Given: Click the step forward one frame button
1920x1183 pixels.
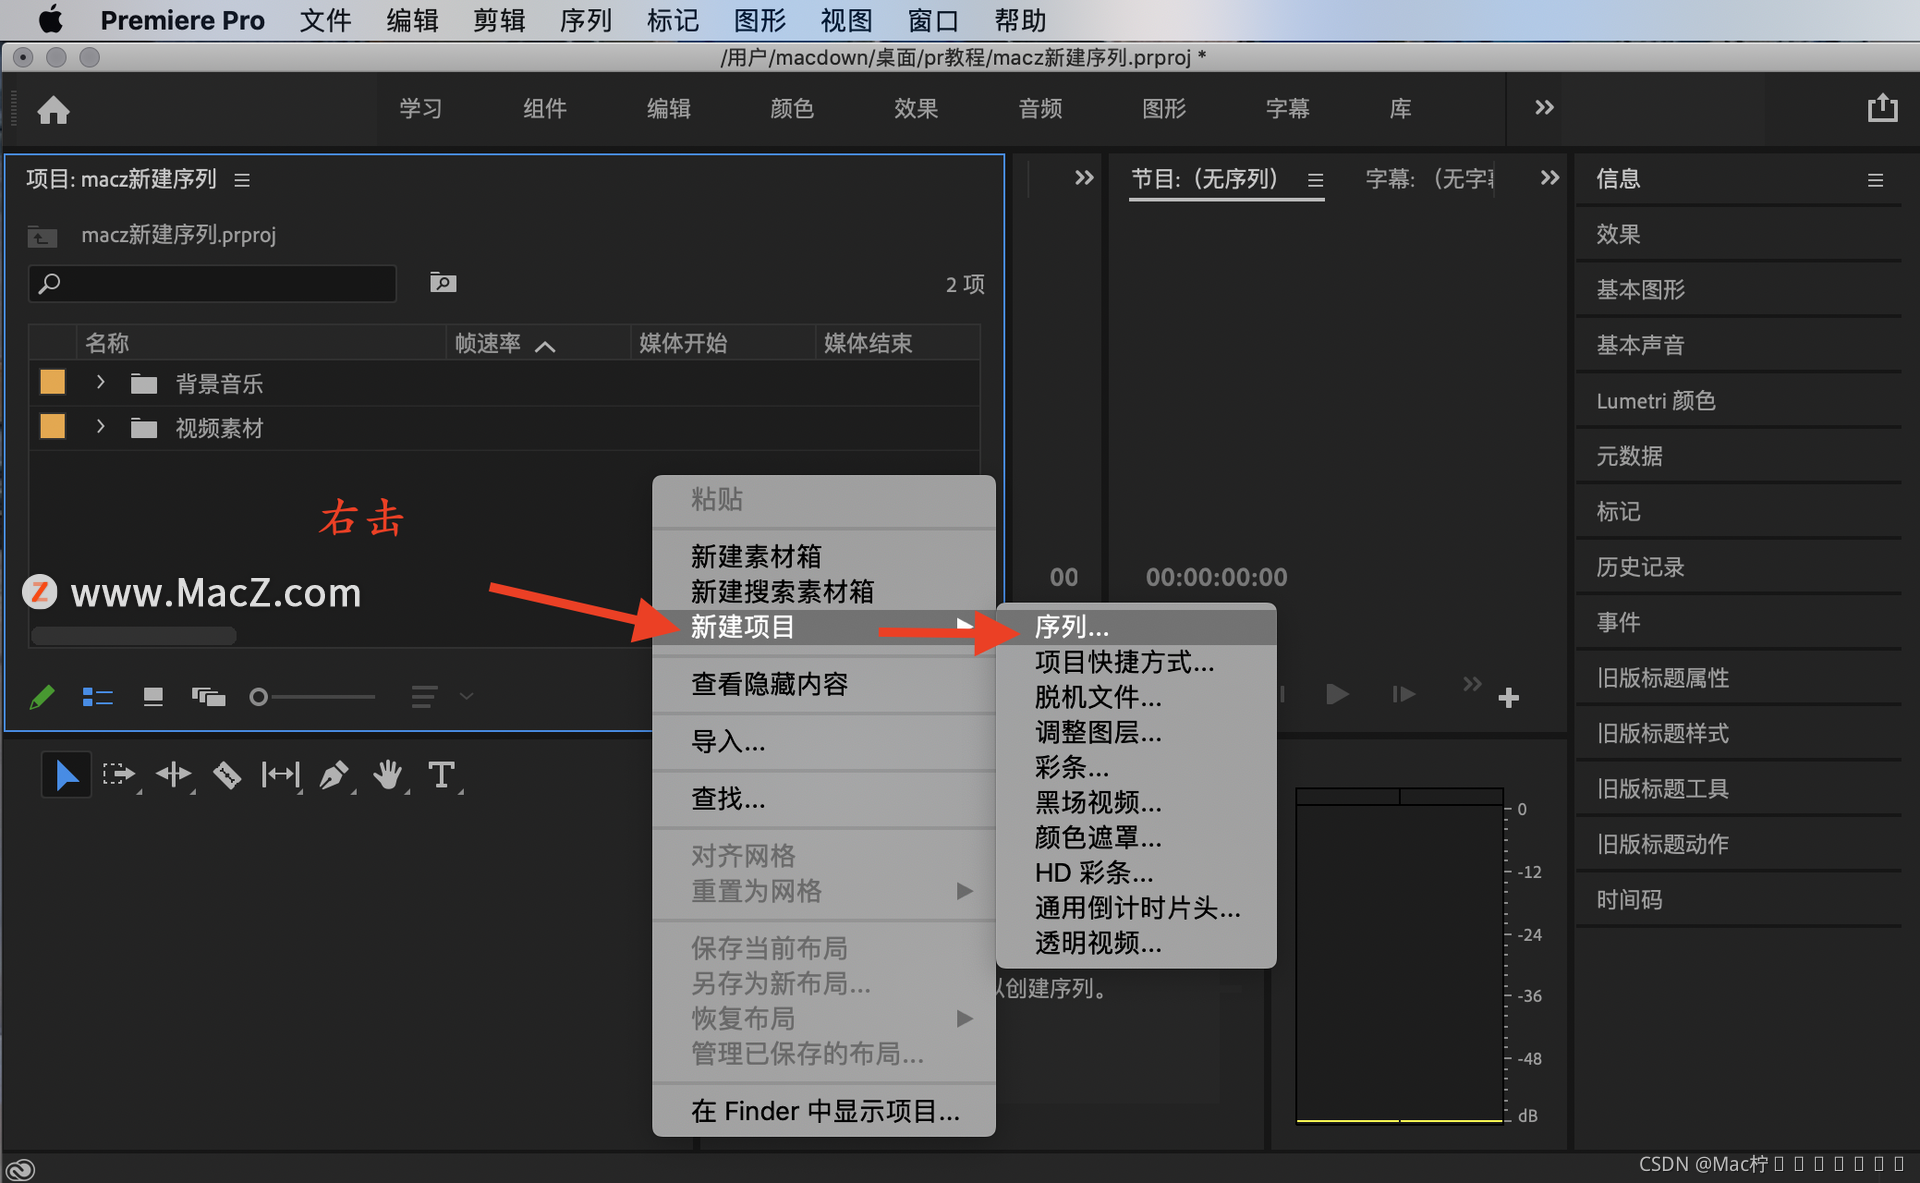Looking at the screenshot, I should (x=1404, y=694).
